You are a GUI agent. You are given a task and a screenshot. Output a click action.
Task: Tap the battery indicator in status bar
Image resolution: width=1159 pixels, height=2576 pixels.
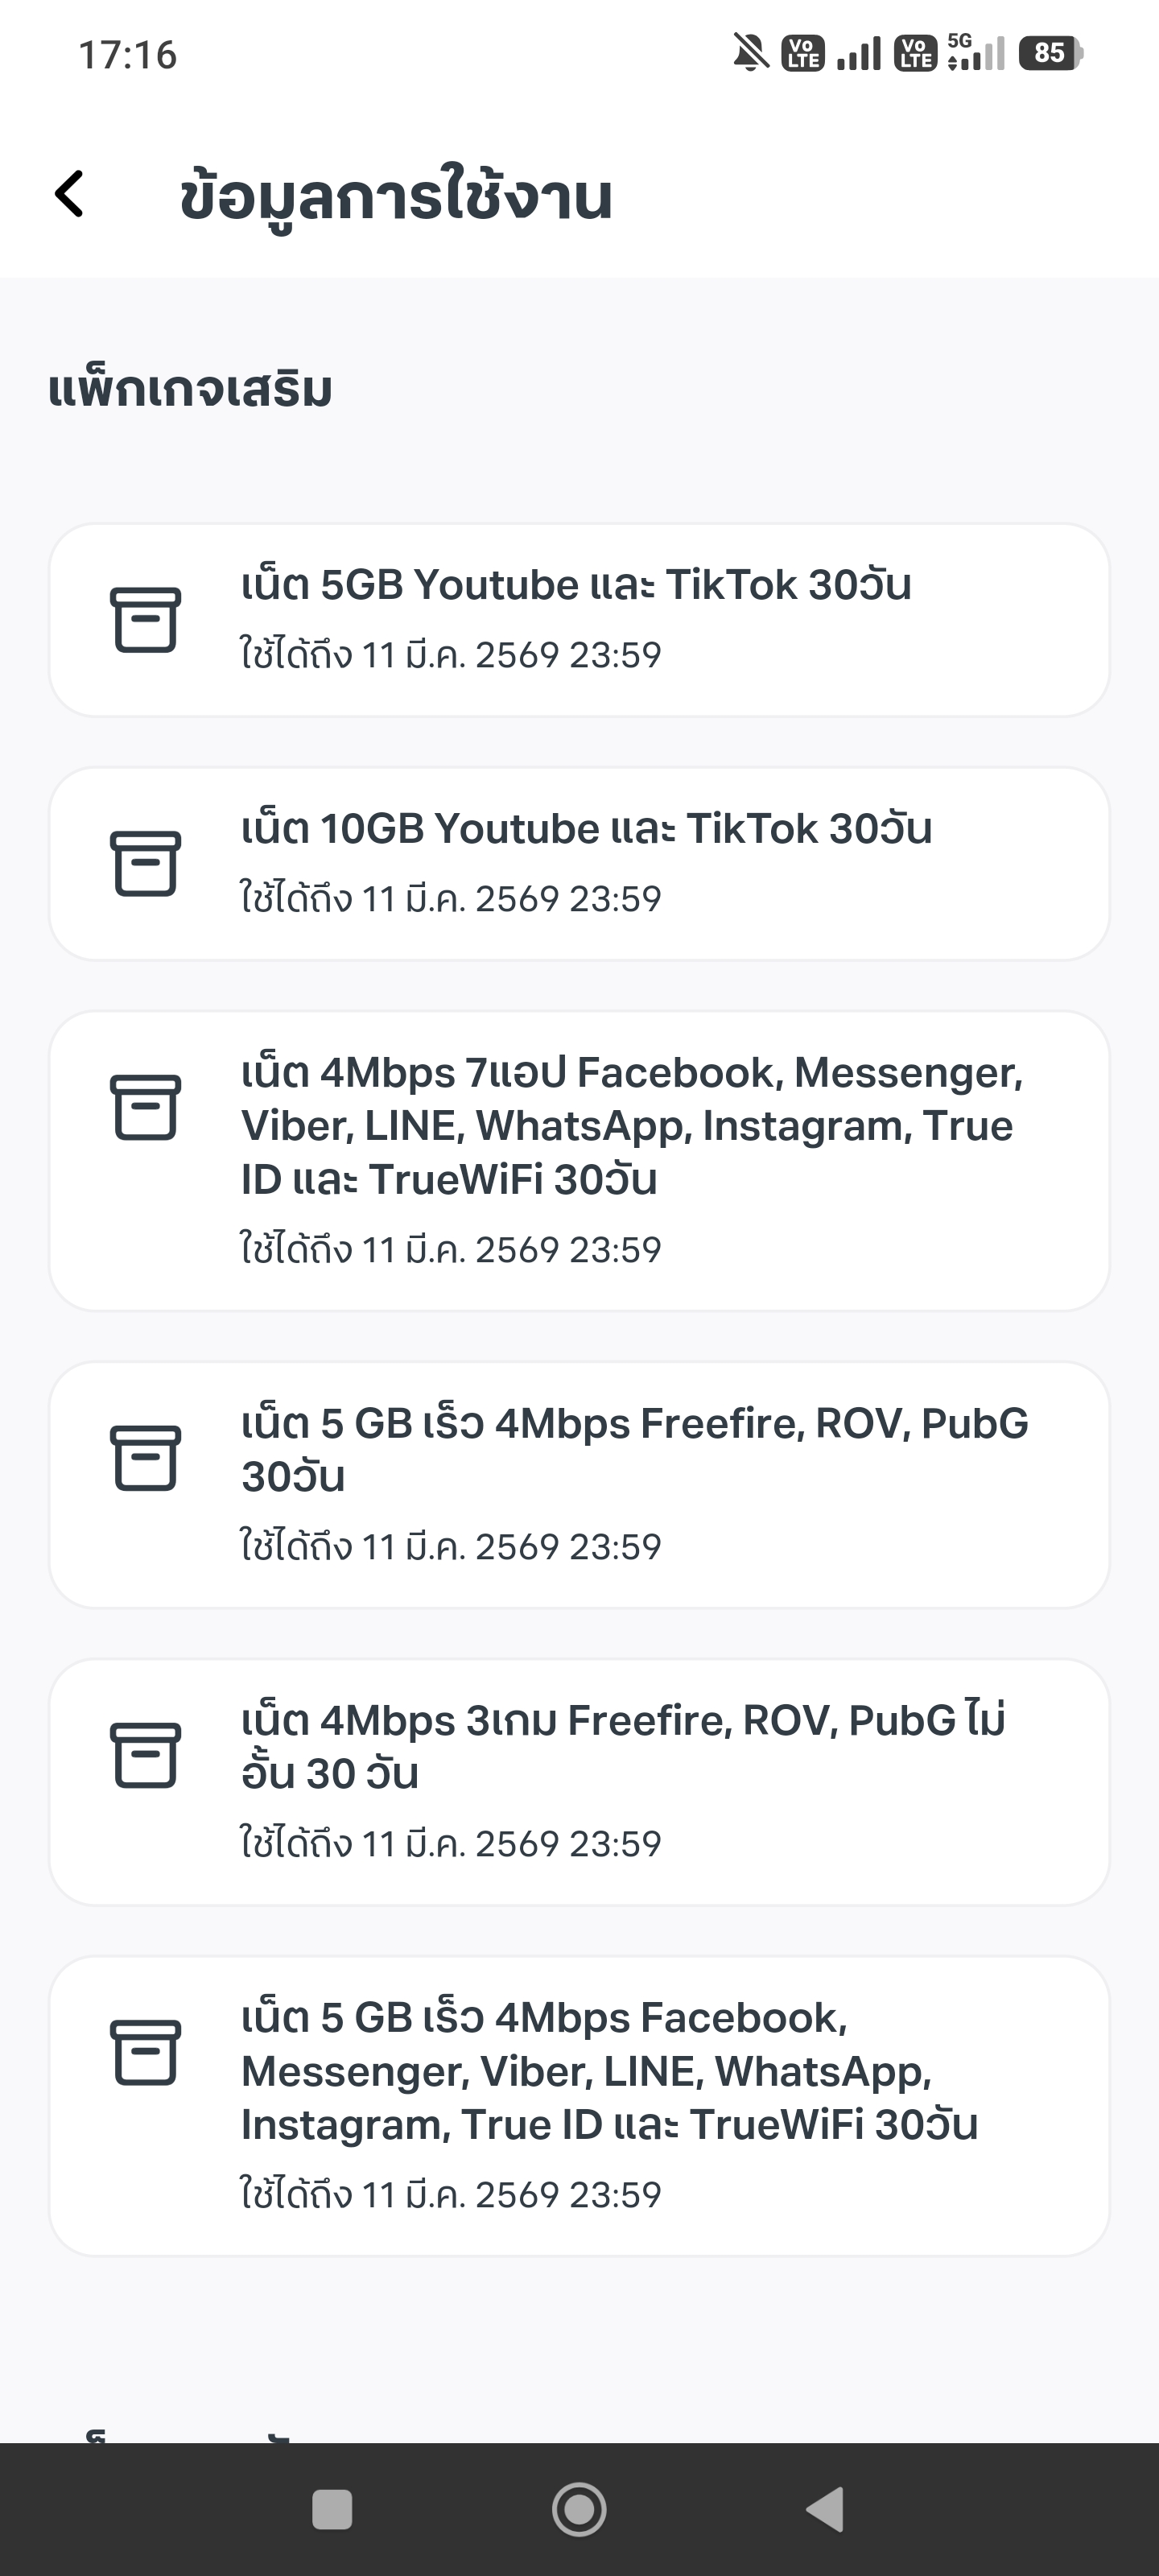point(1049,53)
